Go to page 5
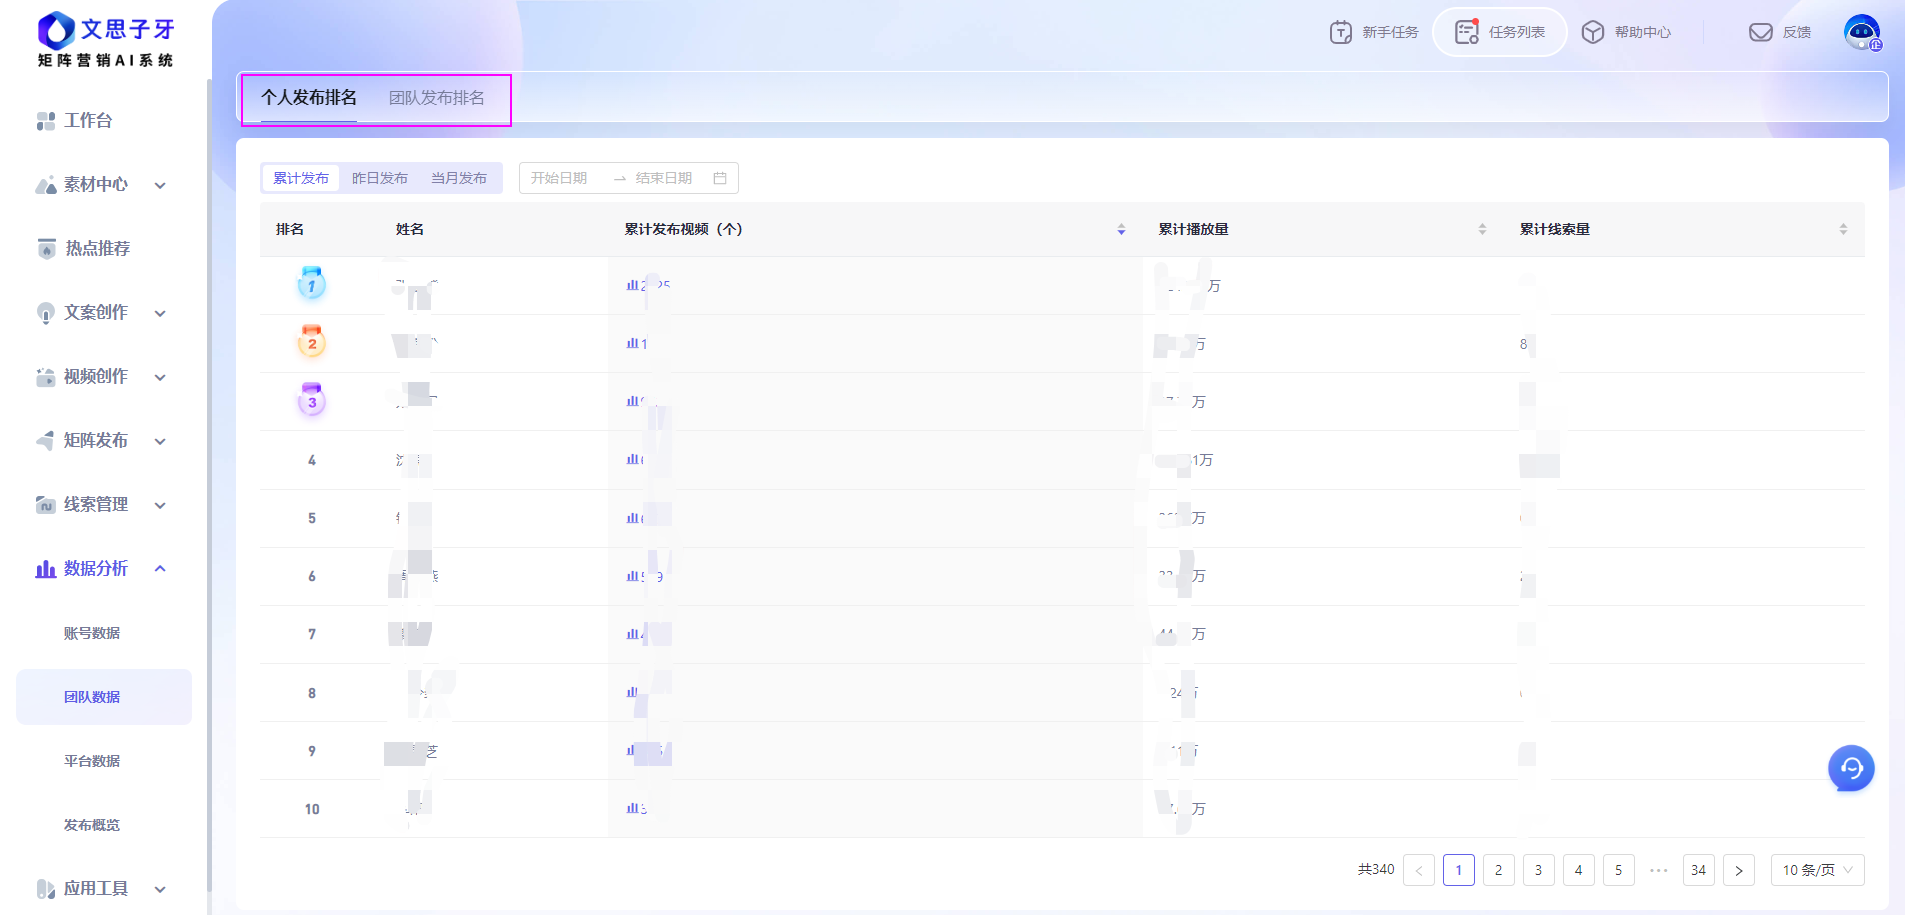Screen dimensions: 1905x915 click(x=1618, y=870)
